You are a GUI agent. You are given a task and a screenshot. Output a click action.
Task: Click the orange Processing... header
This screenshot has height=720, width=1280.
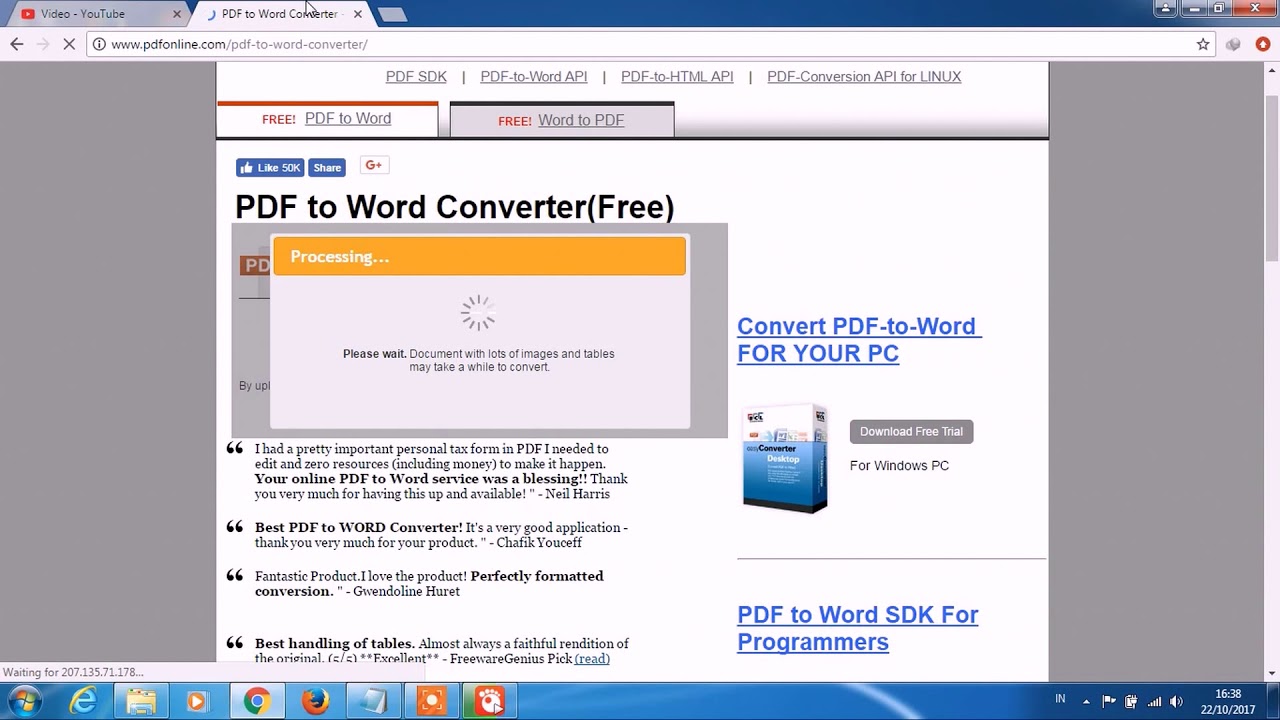[x=479, y=256]
